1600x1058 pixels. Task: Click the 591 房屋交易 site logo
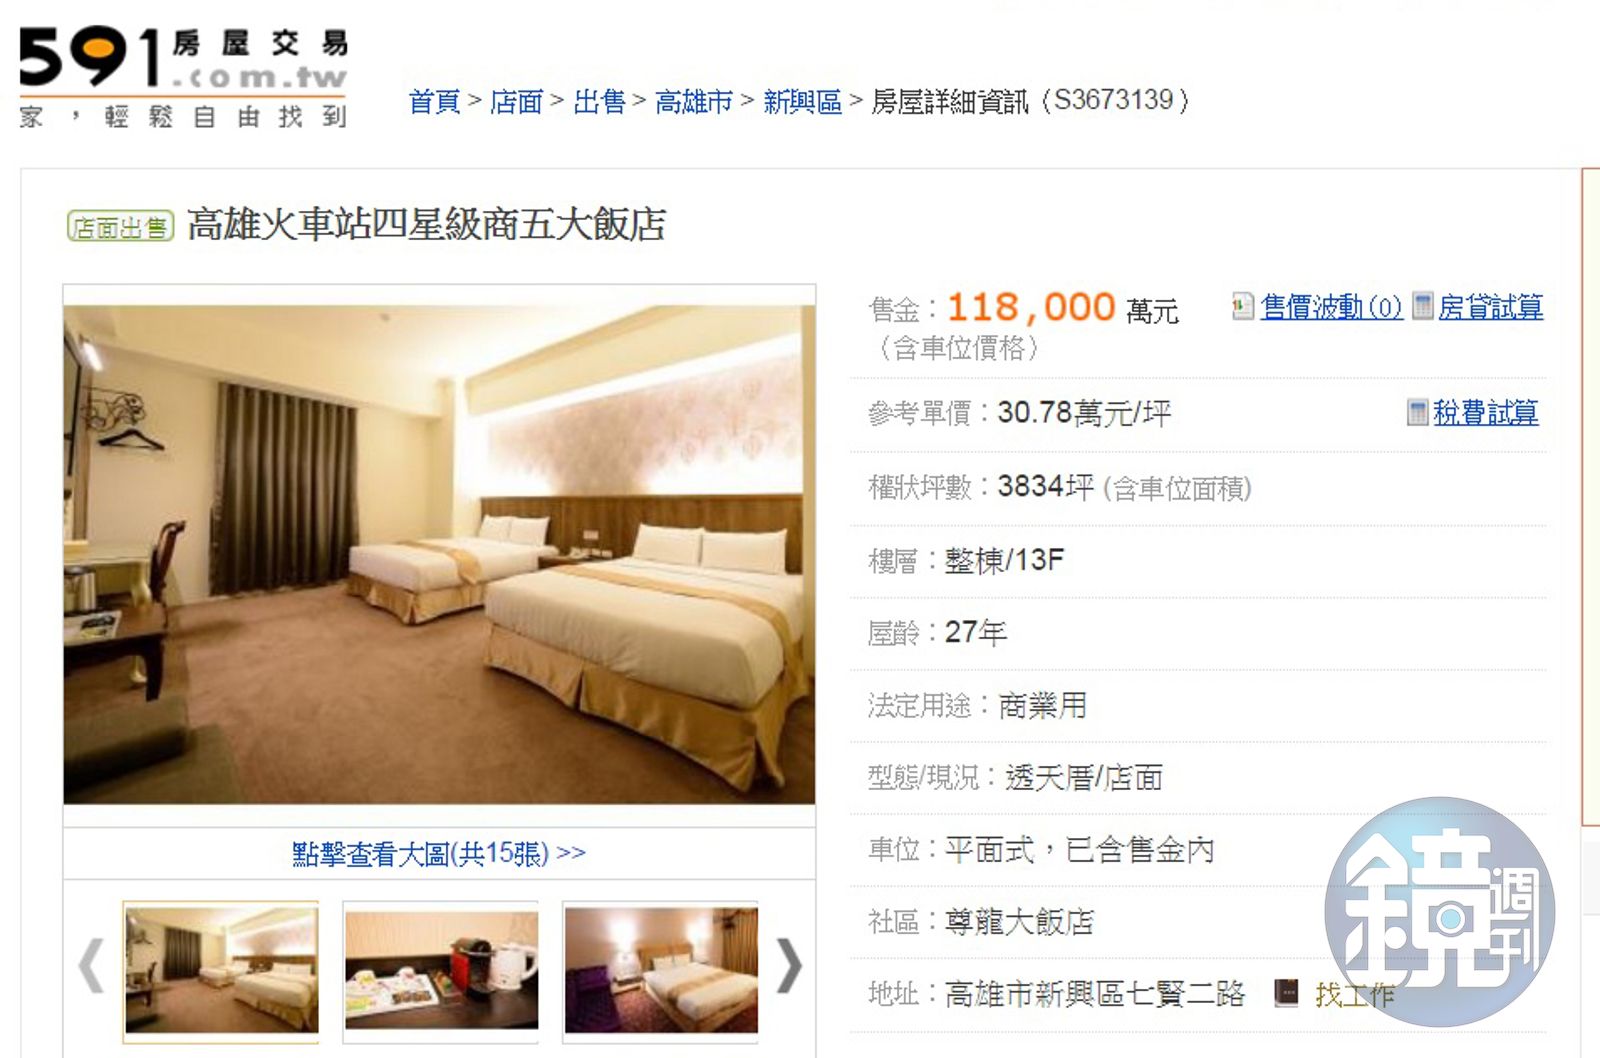point(184,77)
